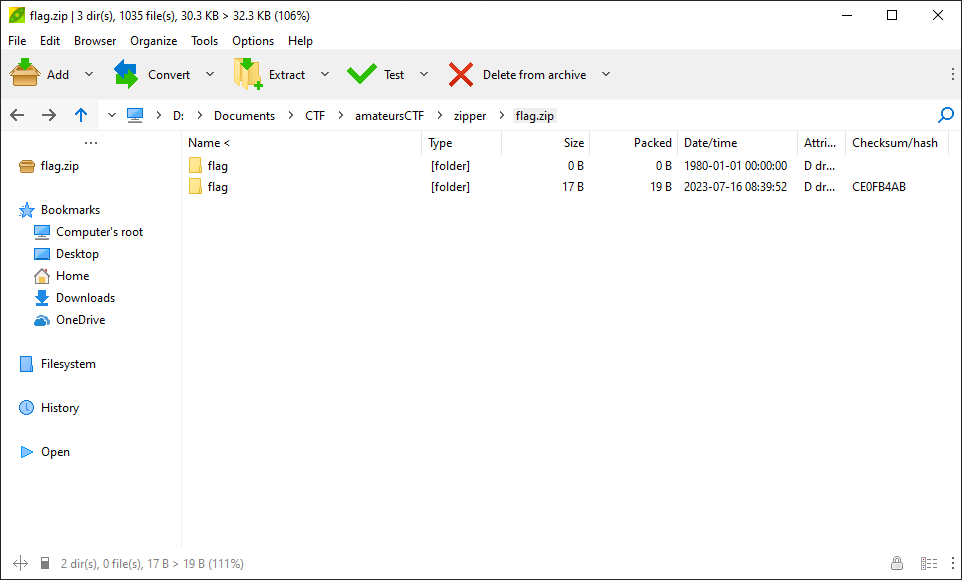Image resolution: width=962 pixels, height=580 pixels.
Task: Select the flag folder with 17 B size
Action: [x=217, y=186]
